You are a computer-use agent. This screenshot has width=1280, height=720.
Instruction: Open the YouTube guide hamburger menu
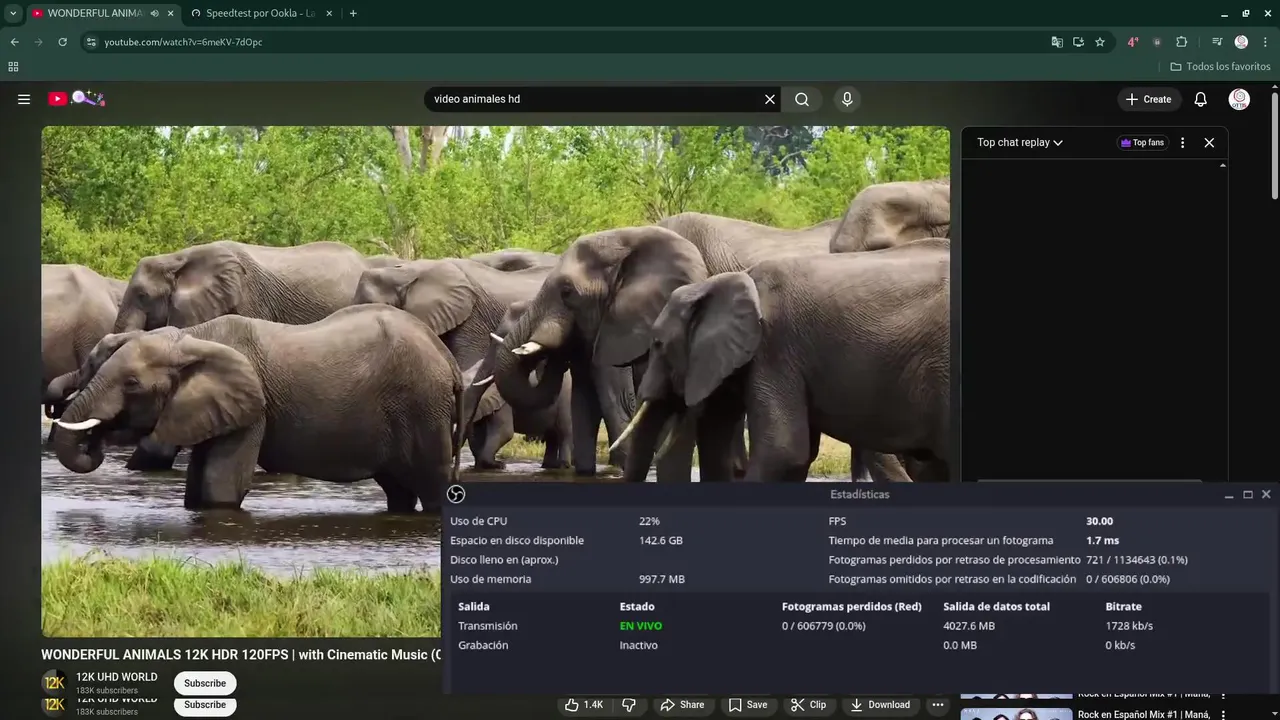coord(24,99)
